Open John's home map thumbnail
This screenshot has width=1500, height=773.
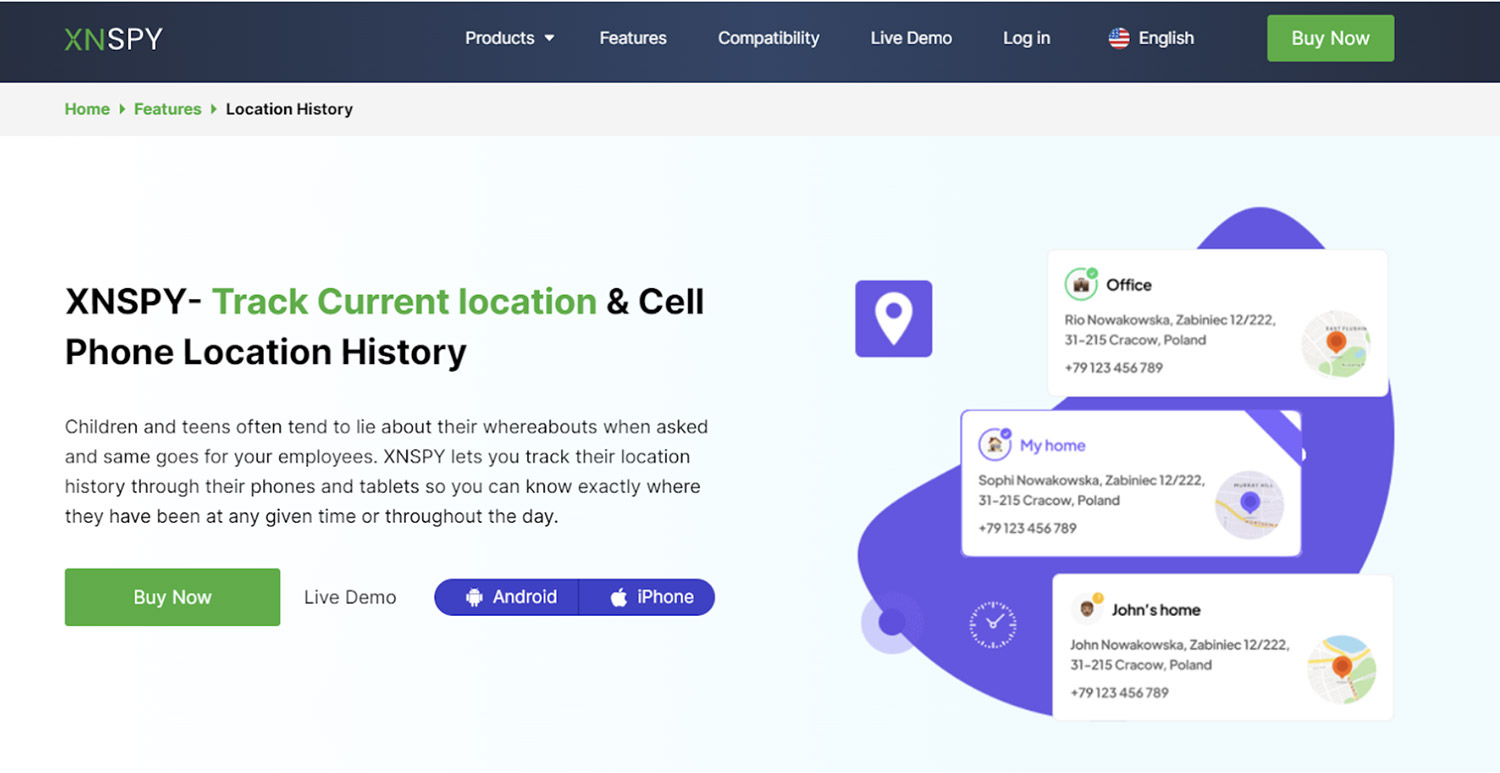pos(1342,669)
